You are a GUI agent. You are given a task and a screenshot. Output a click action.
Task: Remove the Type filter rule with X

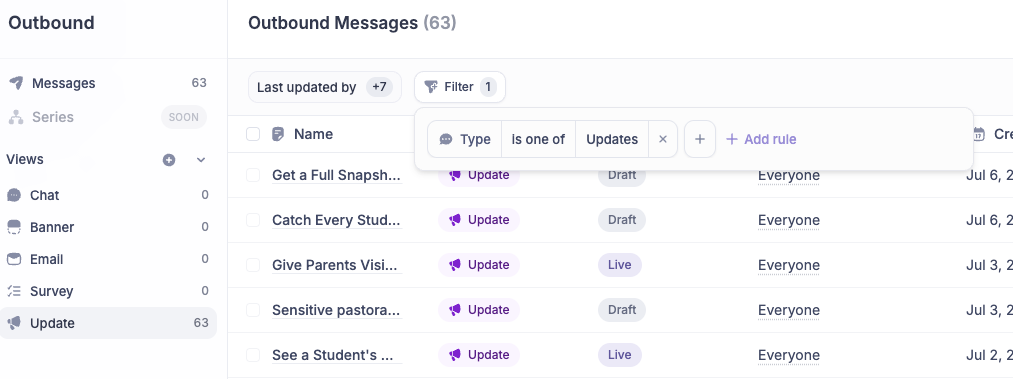[x=663, y=139]
